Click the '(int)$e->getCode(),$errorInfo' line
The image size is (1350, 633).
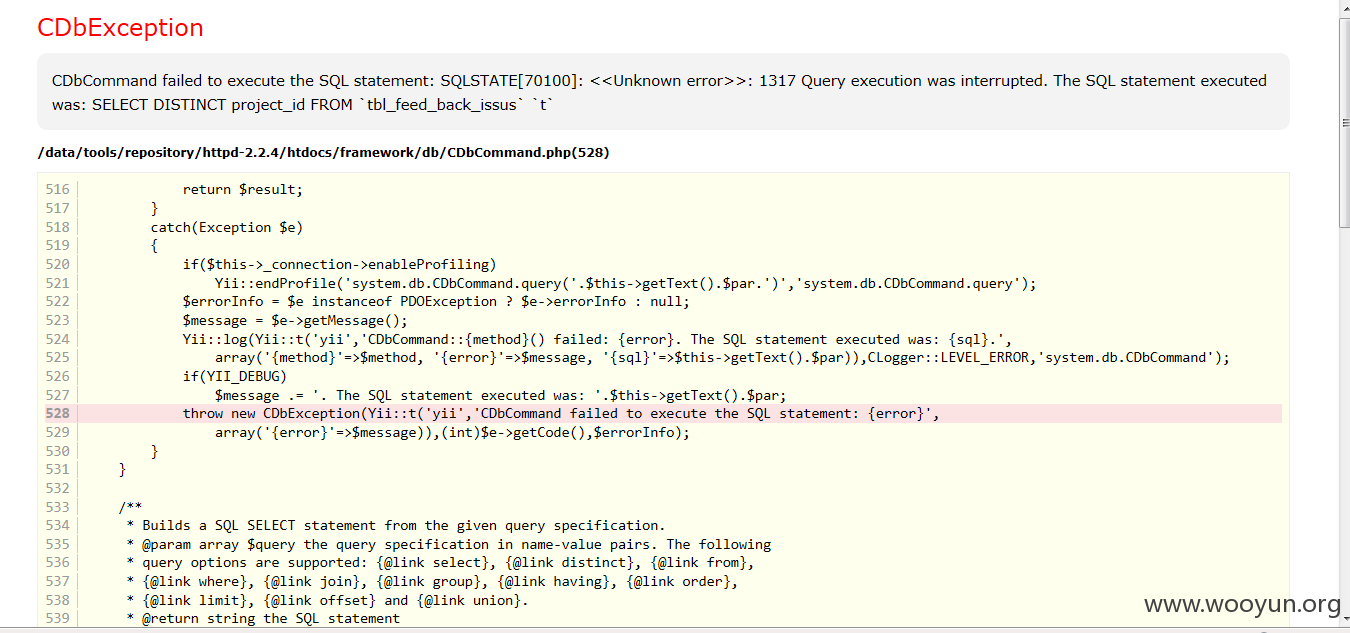pos(452,432)
